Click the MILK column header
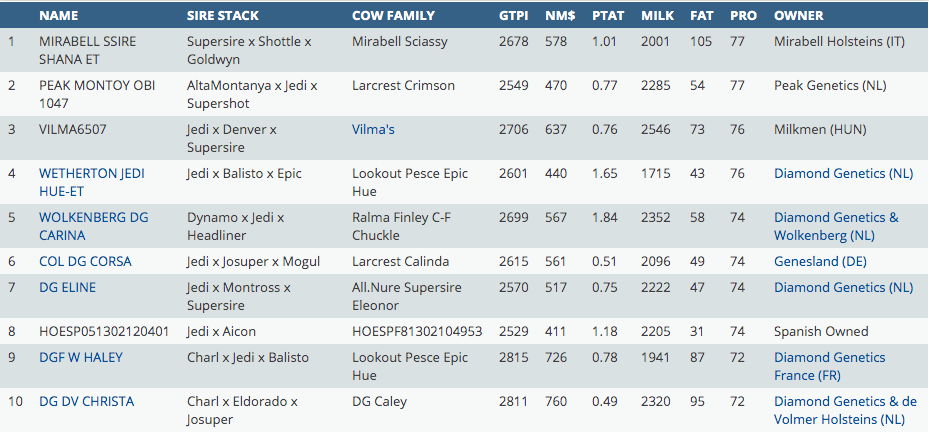The width and height of the screenshot is (929, 433). (656, 16)
